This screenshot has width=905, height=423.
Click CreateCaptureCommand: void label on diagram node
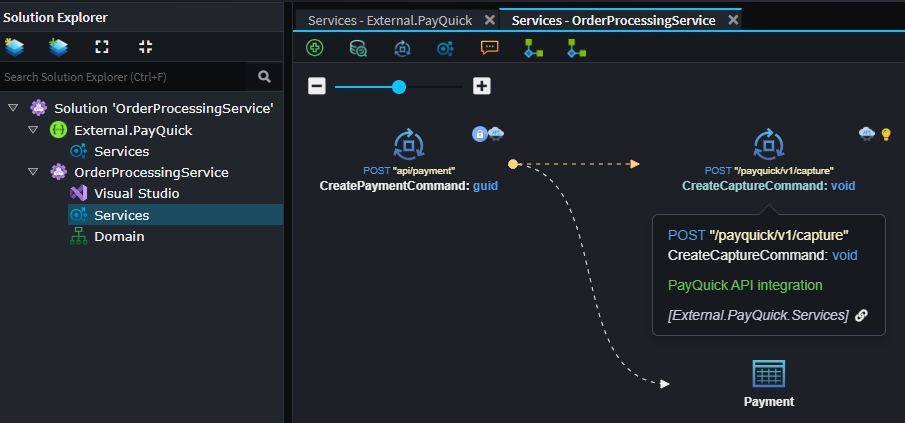[x=769, y=186]
